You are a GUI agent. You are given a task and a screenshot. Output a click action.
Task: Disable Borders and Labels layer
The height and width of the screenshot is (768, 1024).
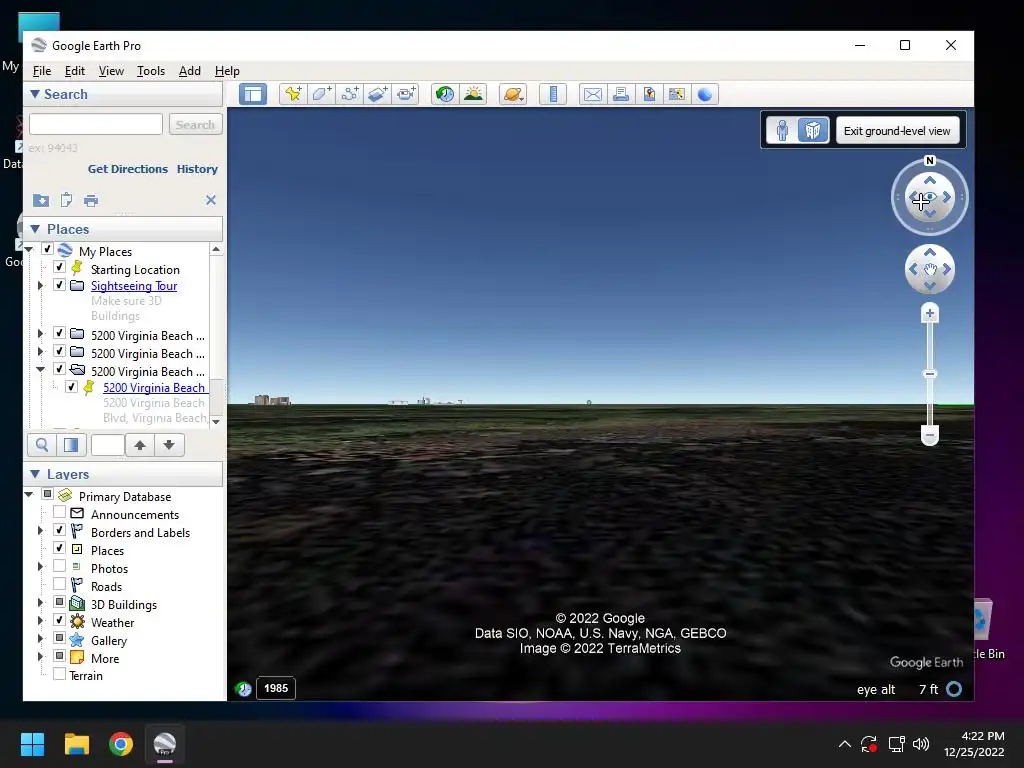coord(59,530)
